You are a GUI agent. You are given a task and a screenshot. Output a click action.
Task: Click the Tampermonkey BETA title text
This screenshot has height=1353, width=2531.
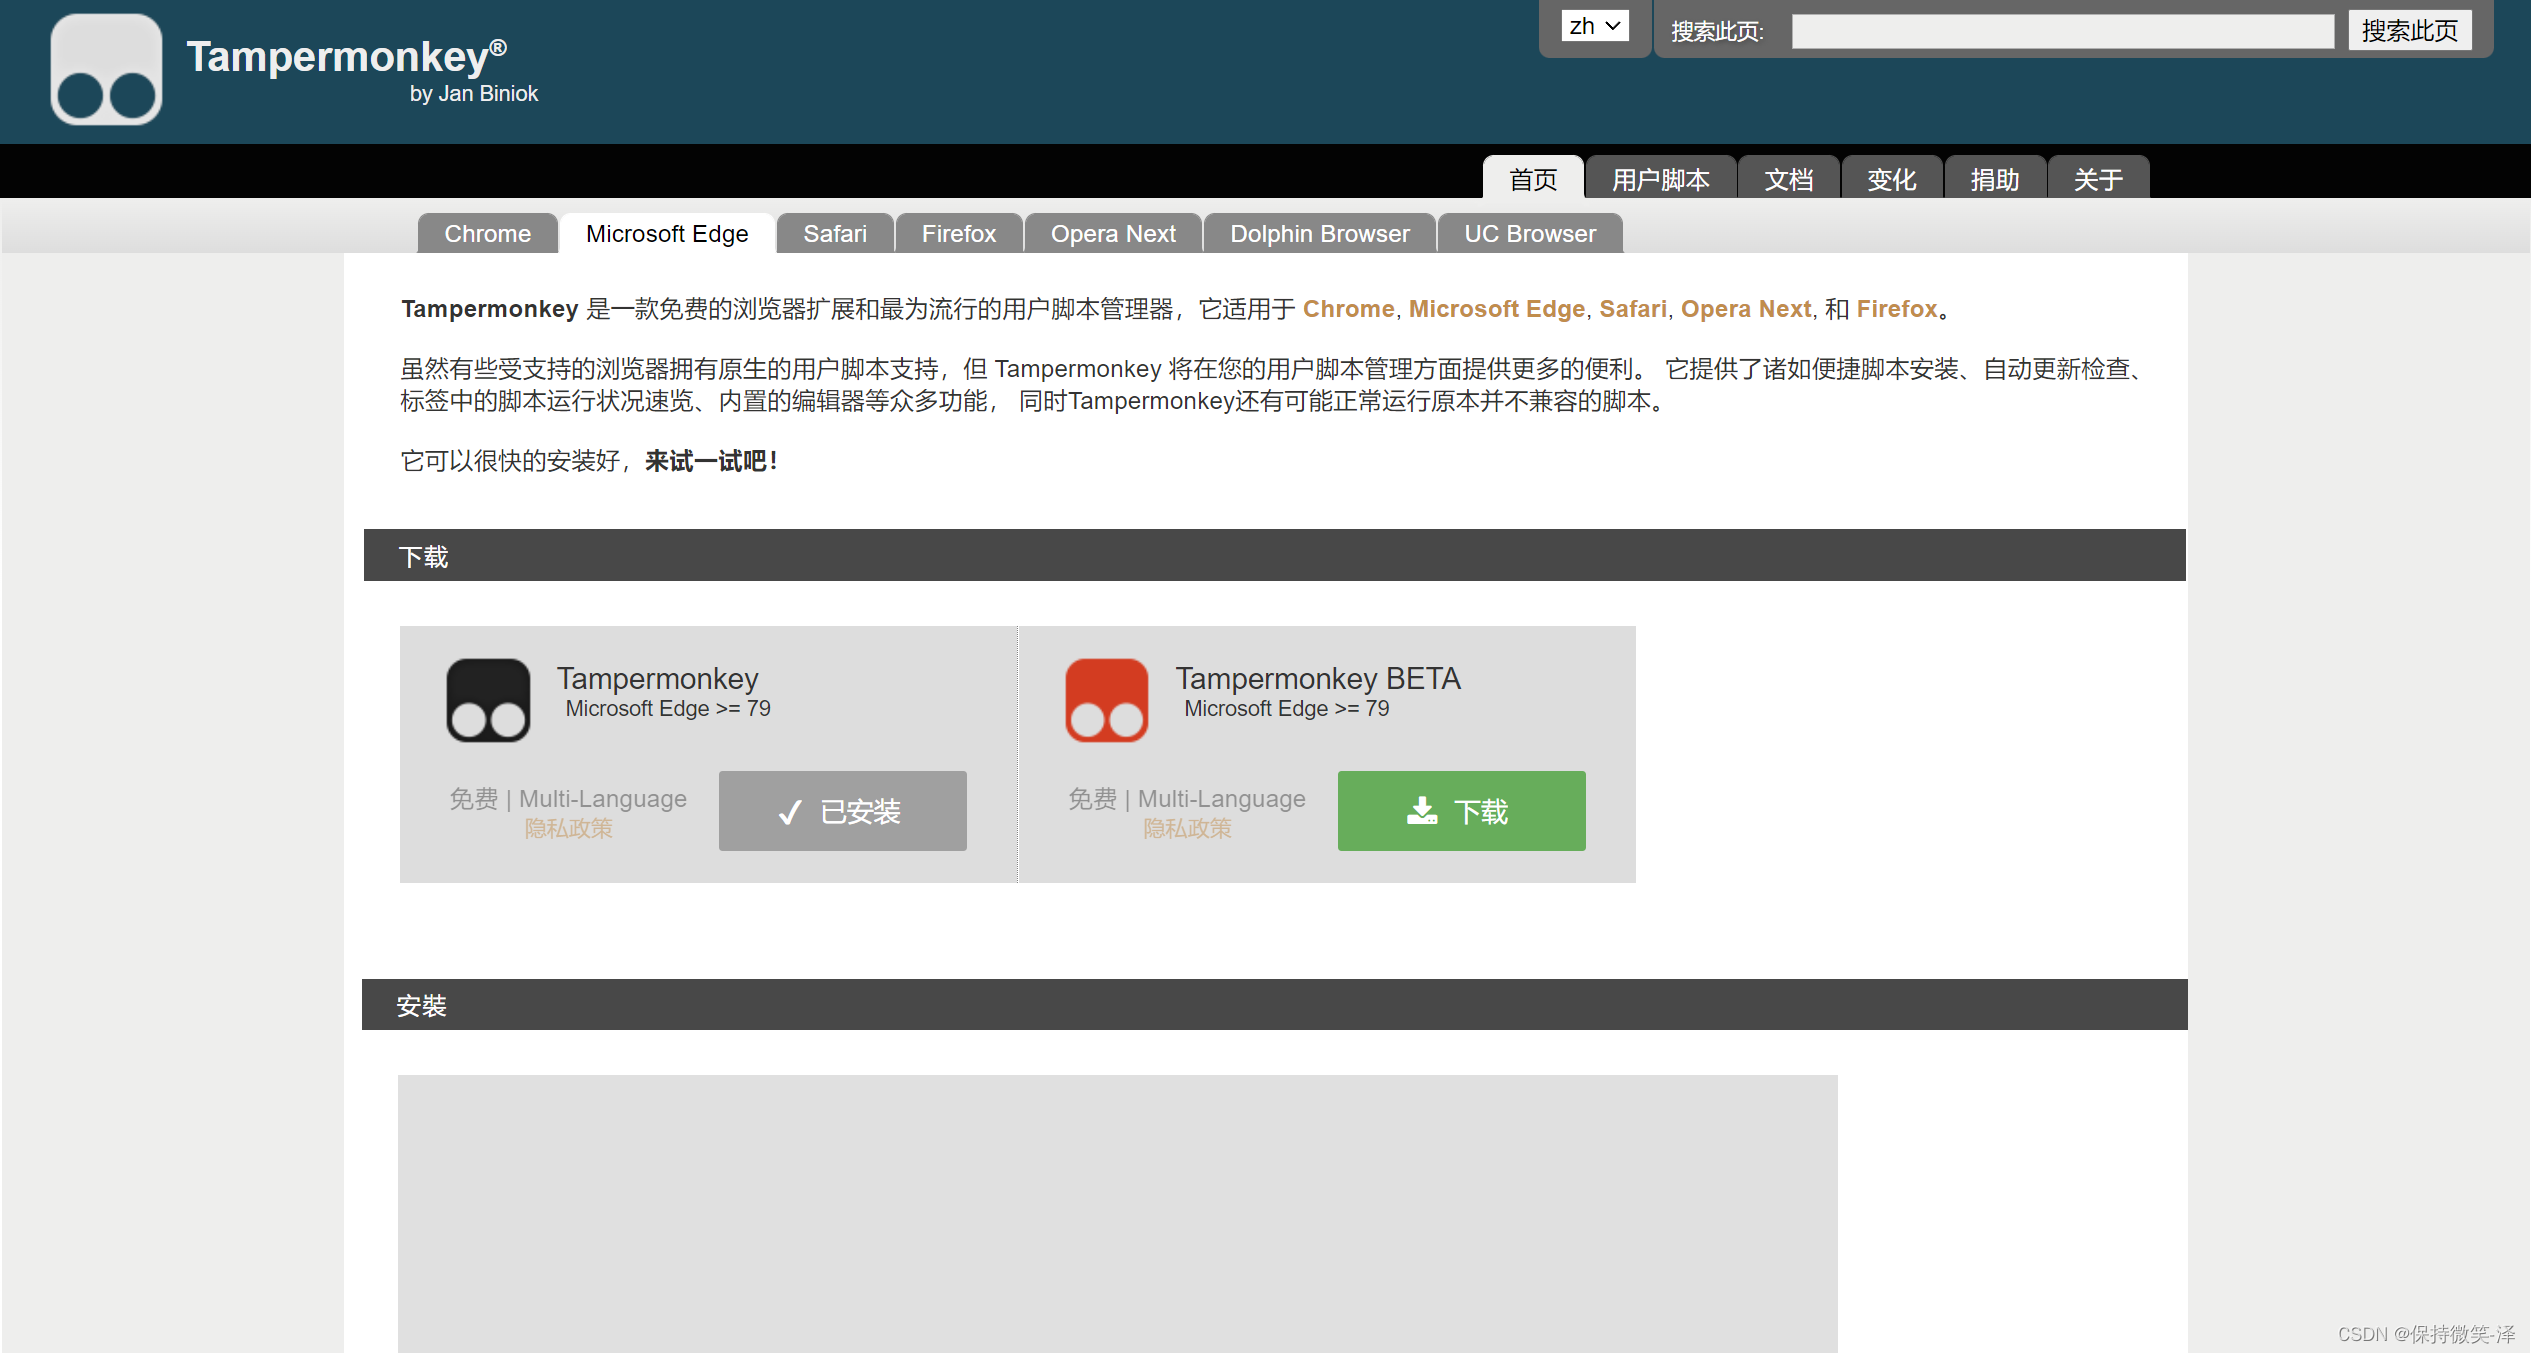[x=1318, y=678]
